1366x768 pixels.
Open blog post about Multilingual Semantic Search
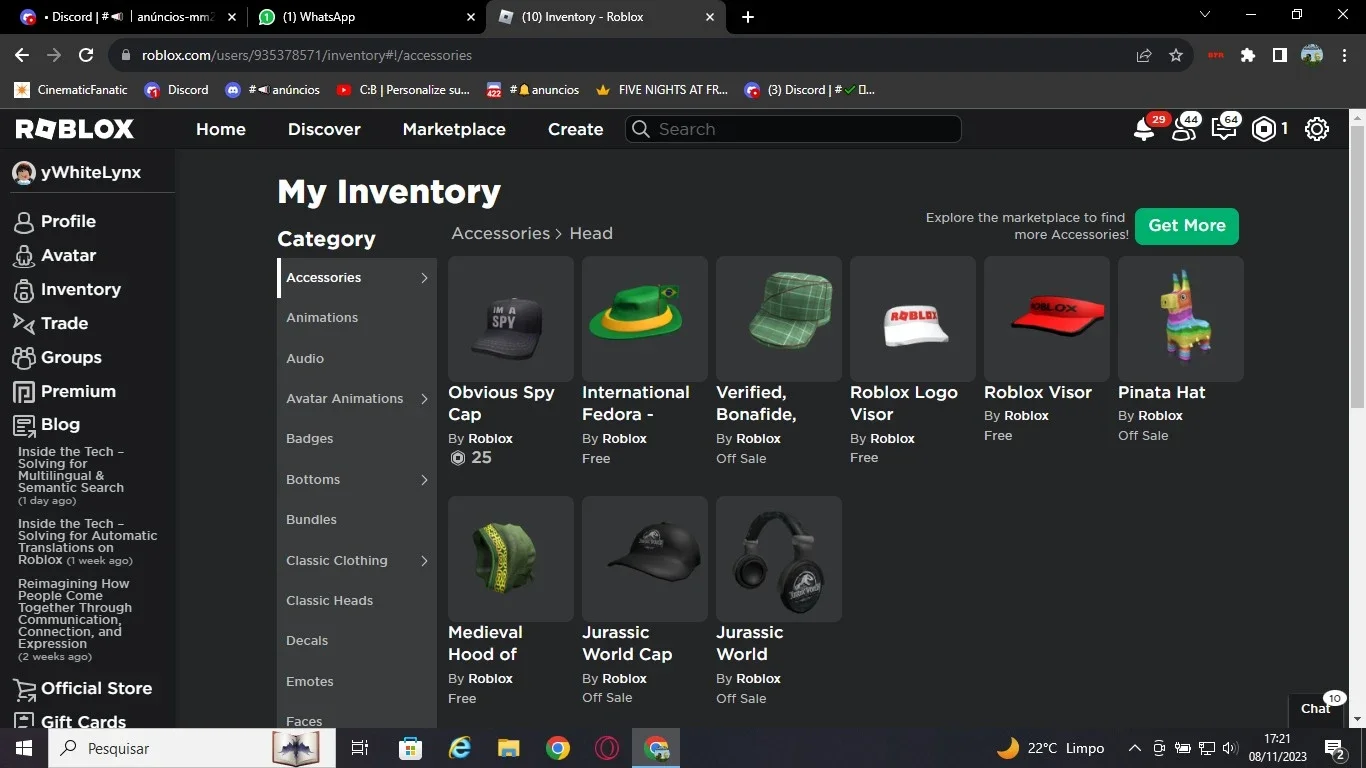tap(71, 470)
